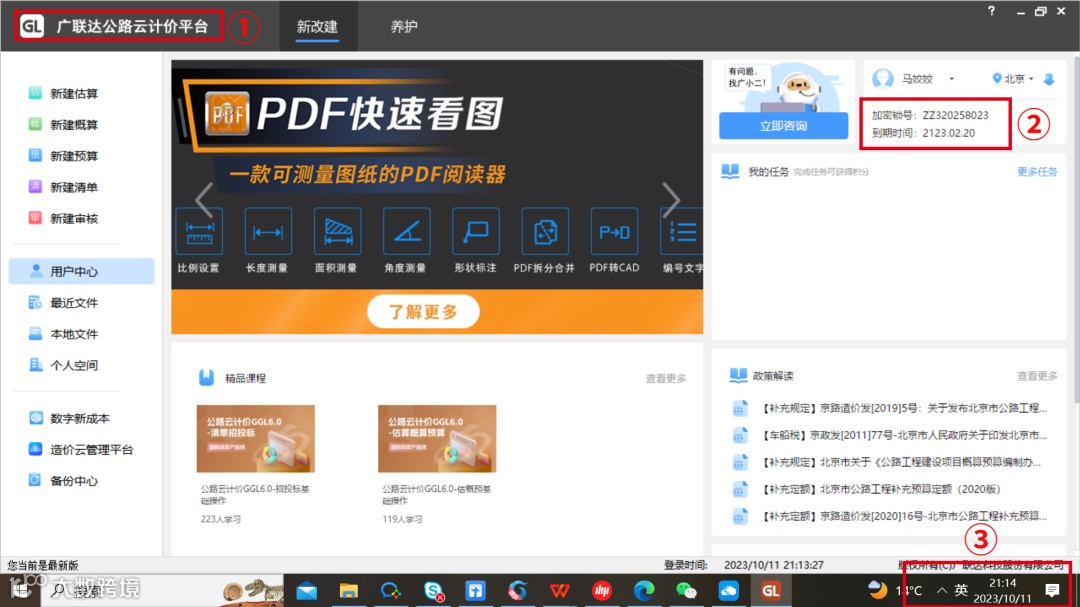Click 查看更多 in 政策解读 section
Image resolution: width=1080 pixels, height=607 pixels.
[x=1037, y=376]
